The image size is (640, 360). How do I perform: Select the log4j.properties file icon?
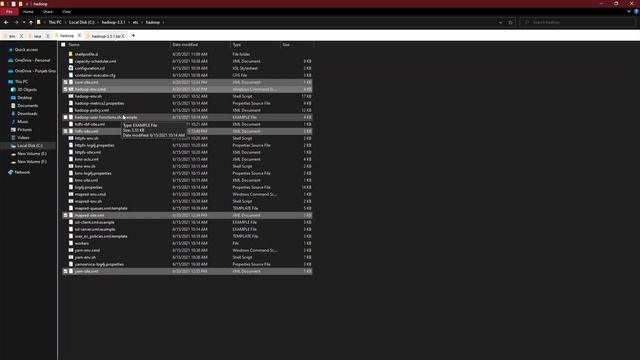[71, 187]
